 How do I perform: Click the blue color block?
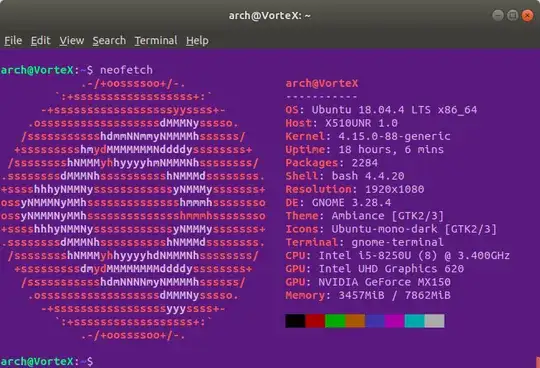point(375,321)
